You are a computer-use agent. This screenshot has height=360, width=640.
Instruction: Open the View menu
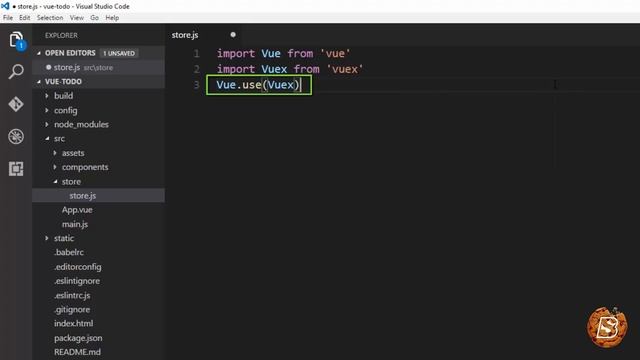tap(76, 18)
